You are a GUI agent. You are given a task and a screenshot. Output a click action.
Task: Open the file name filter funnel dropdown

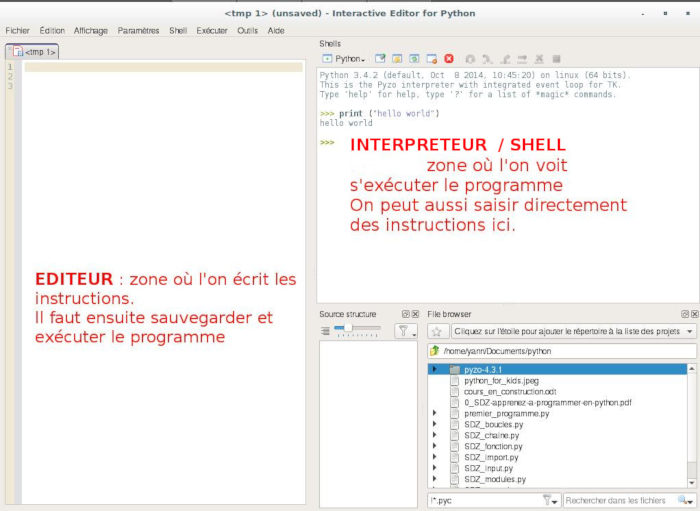coord(550,501)
